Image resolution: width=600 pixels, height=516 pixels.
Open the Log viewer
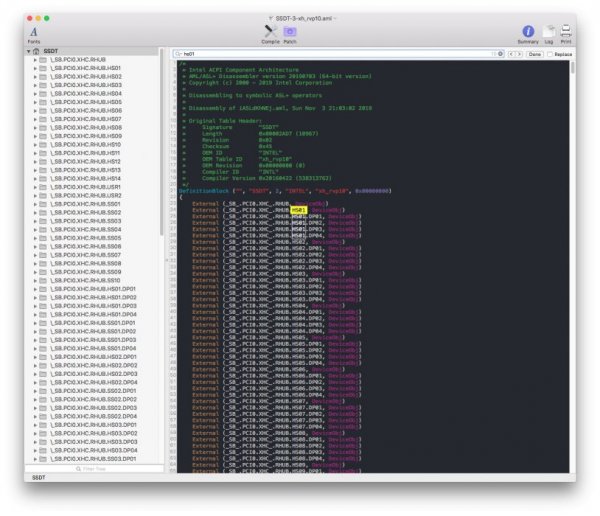coord(549,34)
